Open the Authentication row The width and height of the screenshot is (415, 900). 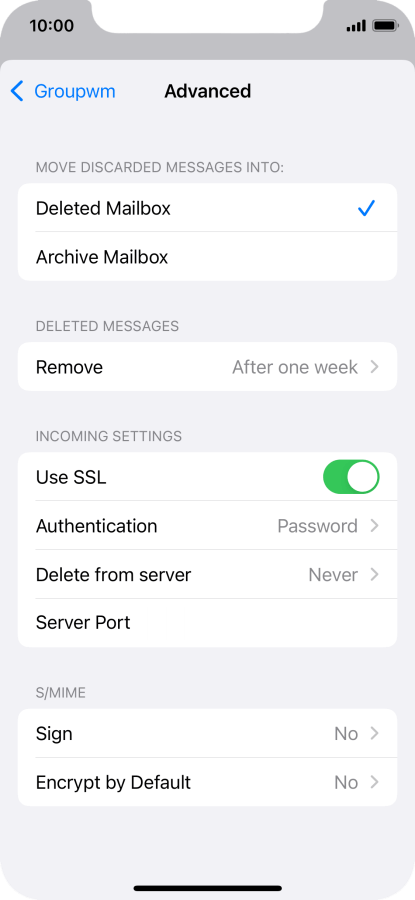(207, 526)
